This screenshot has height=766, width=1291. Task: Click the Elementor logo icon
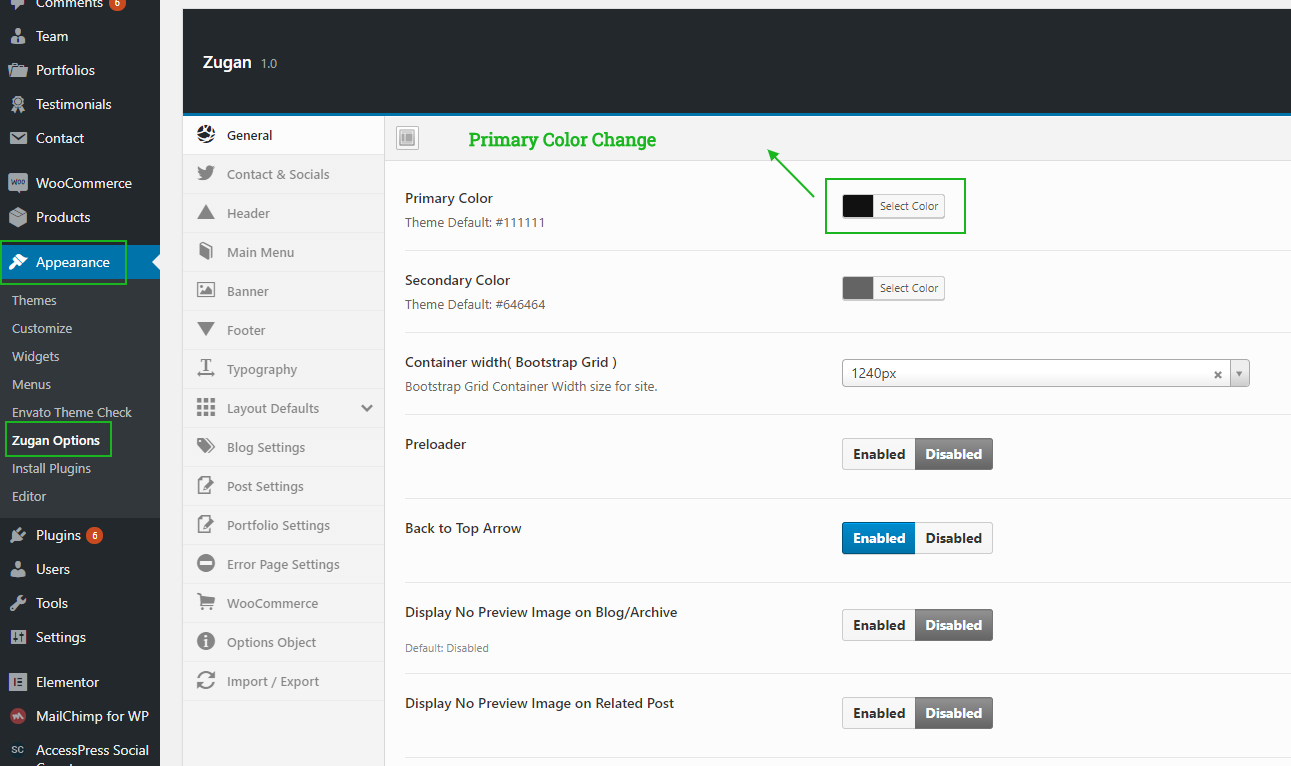pyautogui.click(x=18, y=682)
